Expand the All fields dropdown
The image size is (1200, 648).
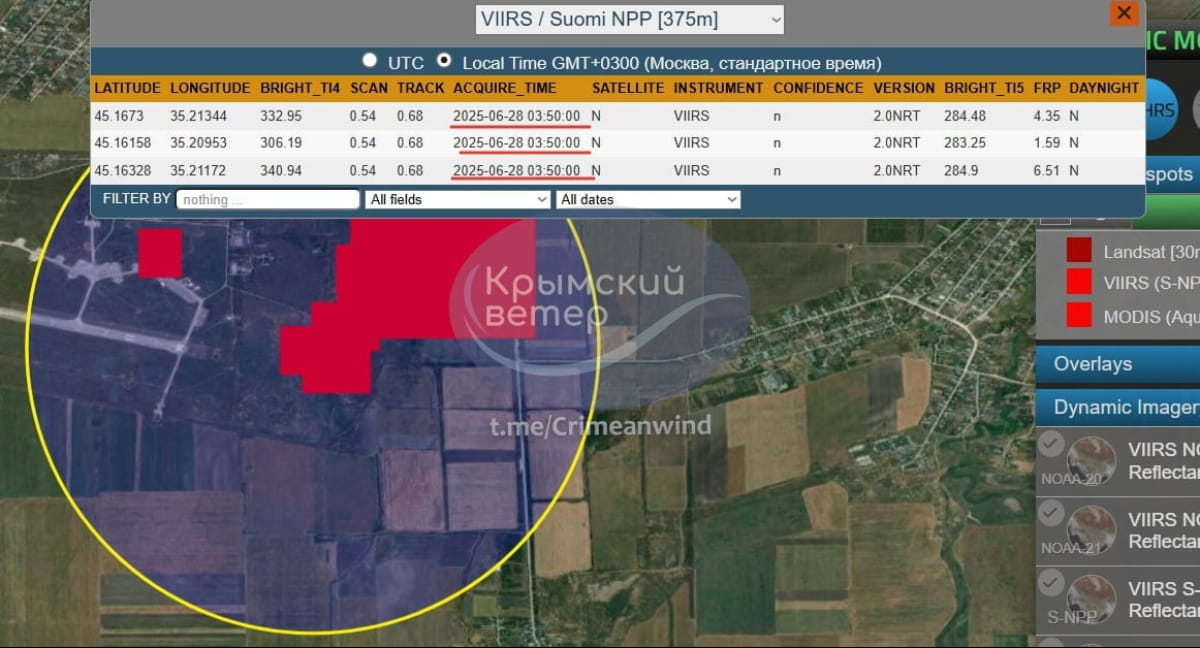click(x=457, y=200)
